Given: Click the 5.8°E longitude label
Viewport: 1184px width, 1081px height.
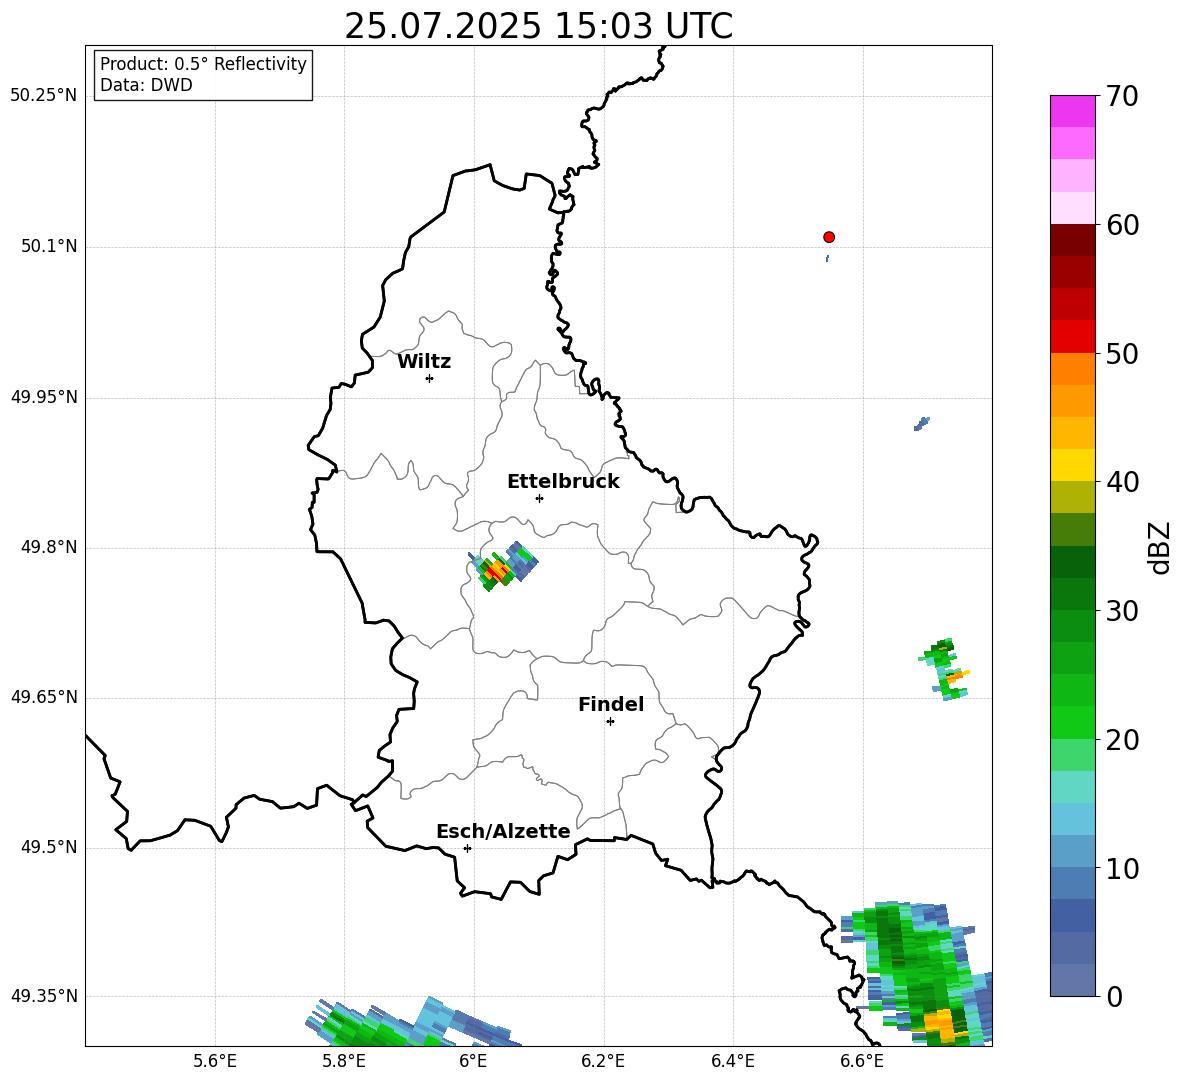Looking at the screenshot, I should point(344,1061).
